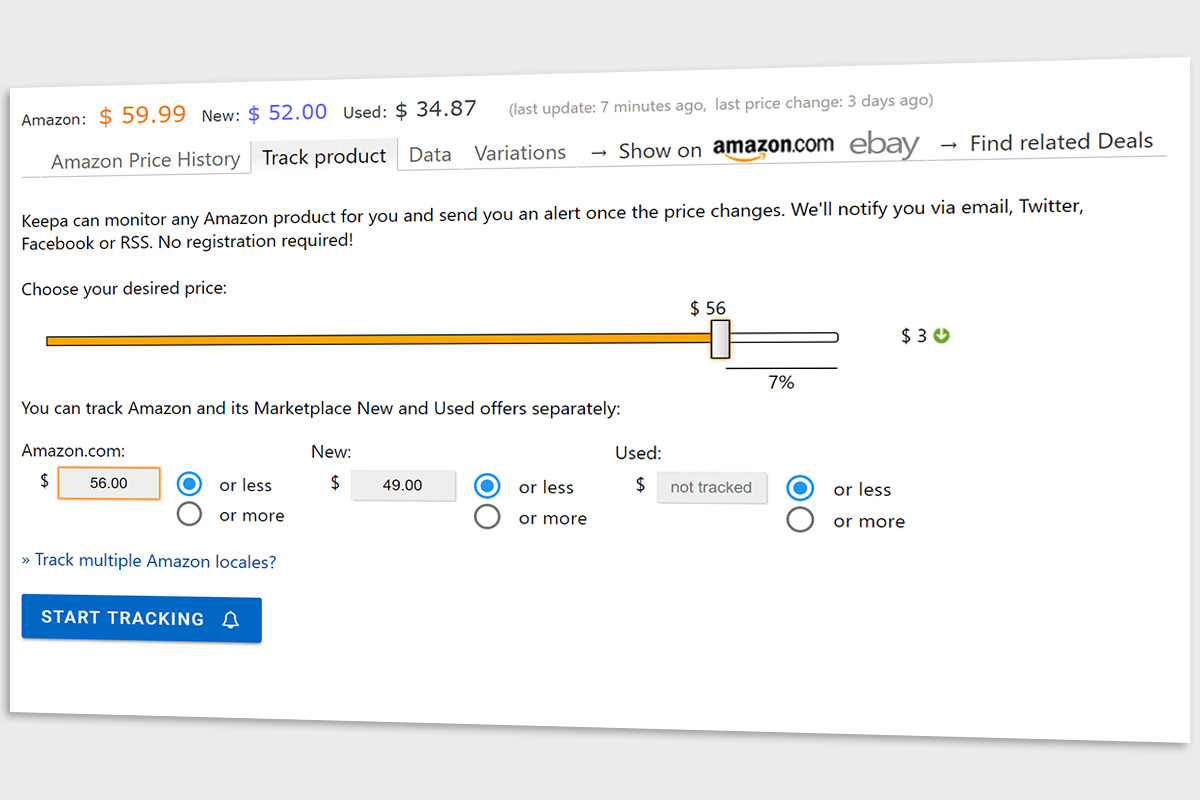The height and width of the screenshot is (800, 1200).
Task: Open the Variations tab
Action: click(x=520, y=153)
